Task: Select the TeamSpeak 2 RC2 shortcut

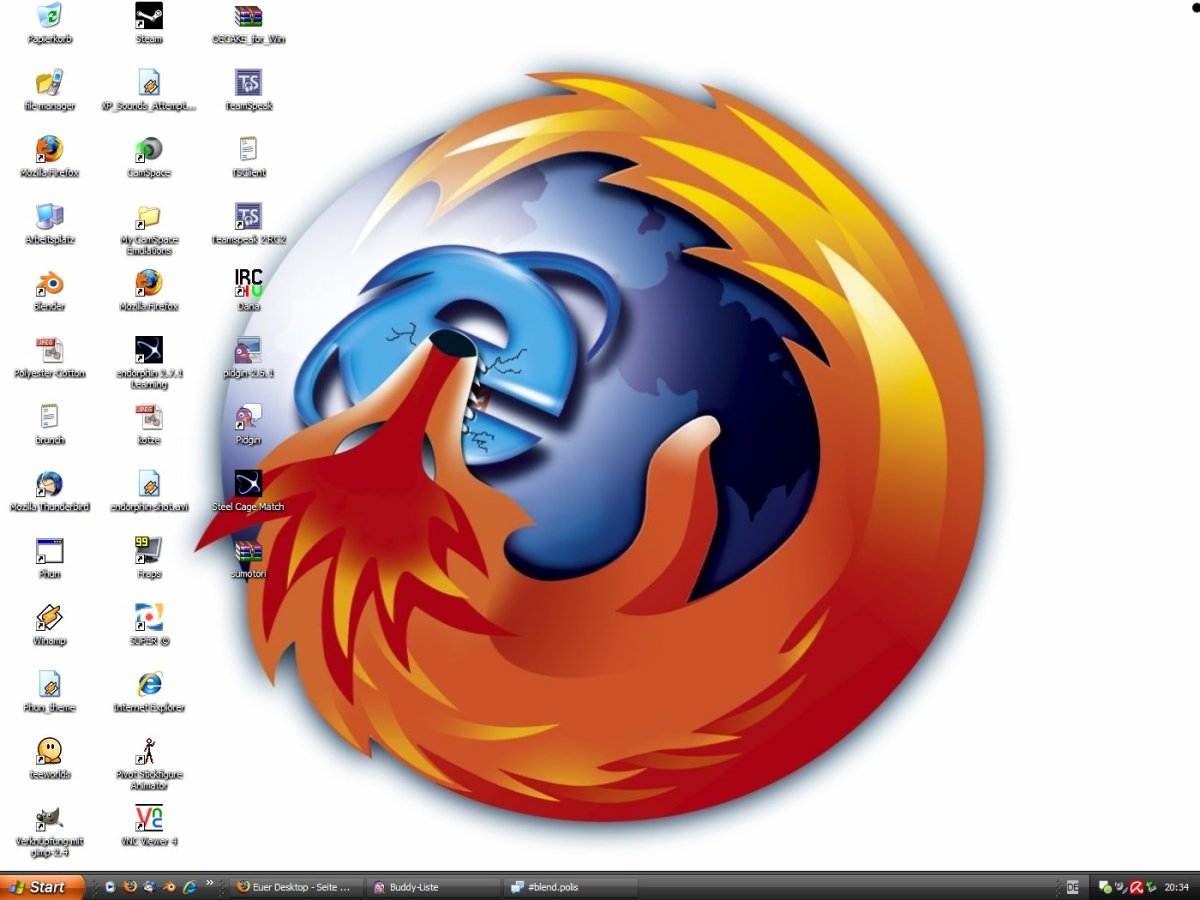Action: 248,217
